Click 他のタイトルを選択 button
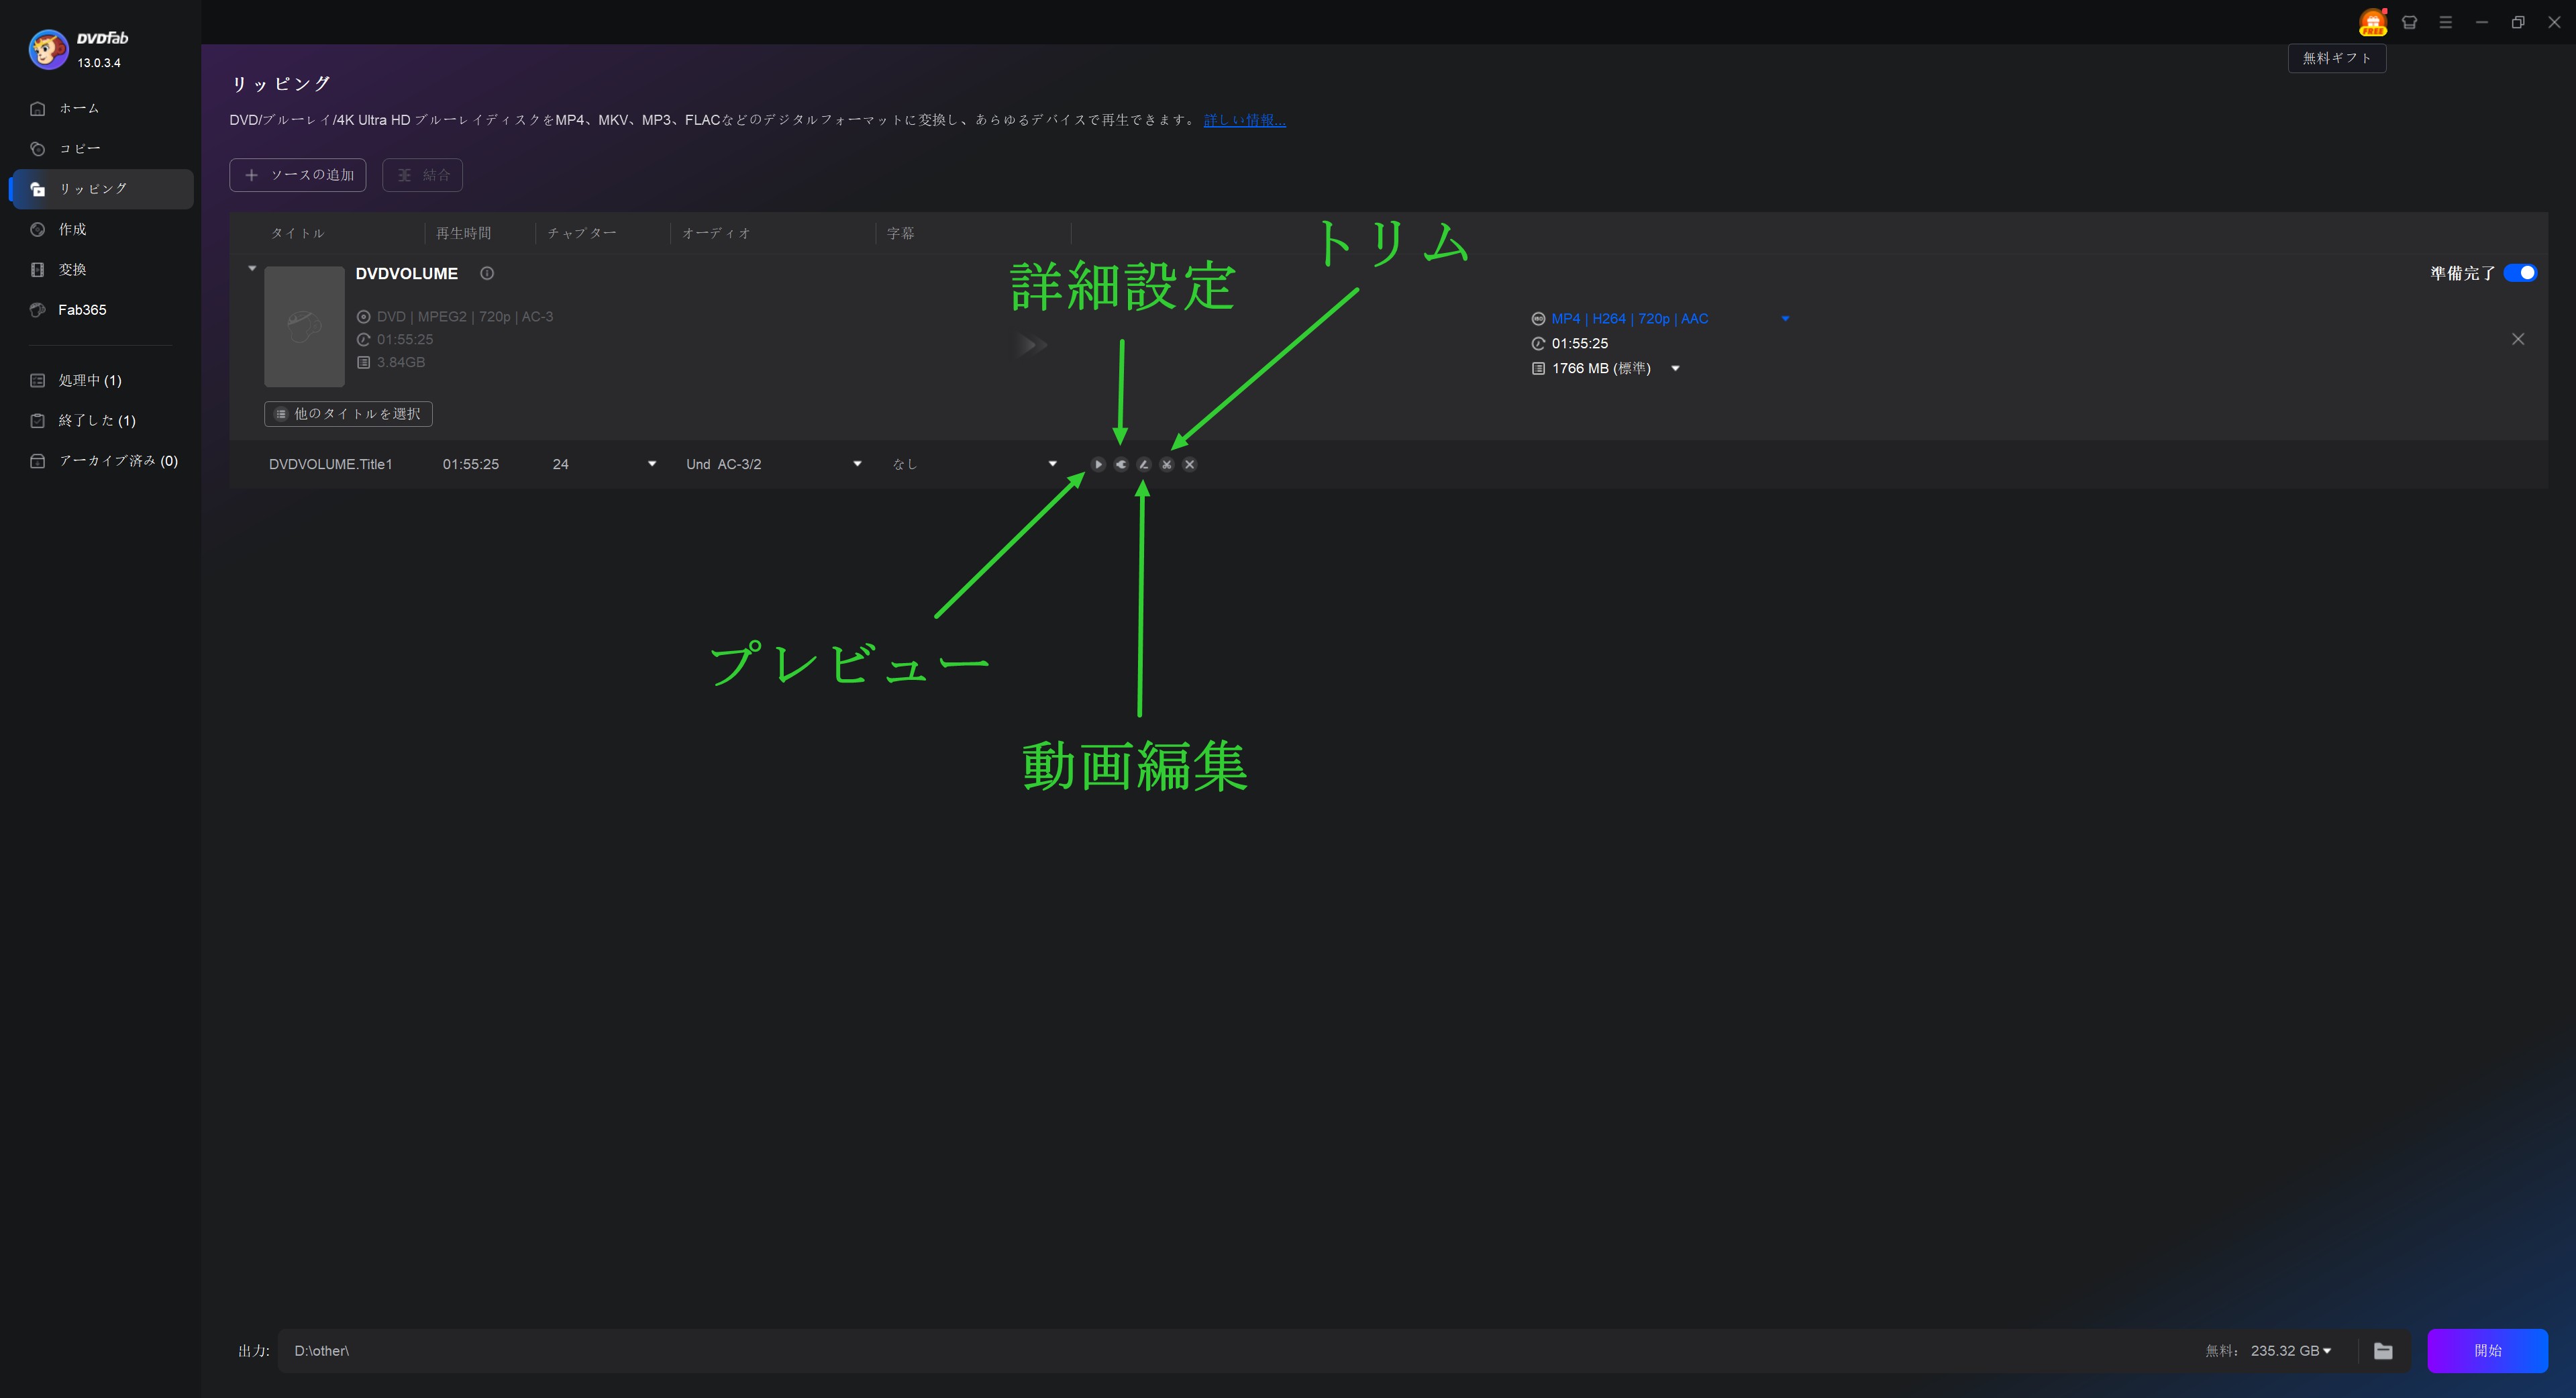Image resolution: width=2576 pixels, height=1398 pixels. (348, 414)
